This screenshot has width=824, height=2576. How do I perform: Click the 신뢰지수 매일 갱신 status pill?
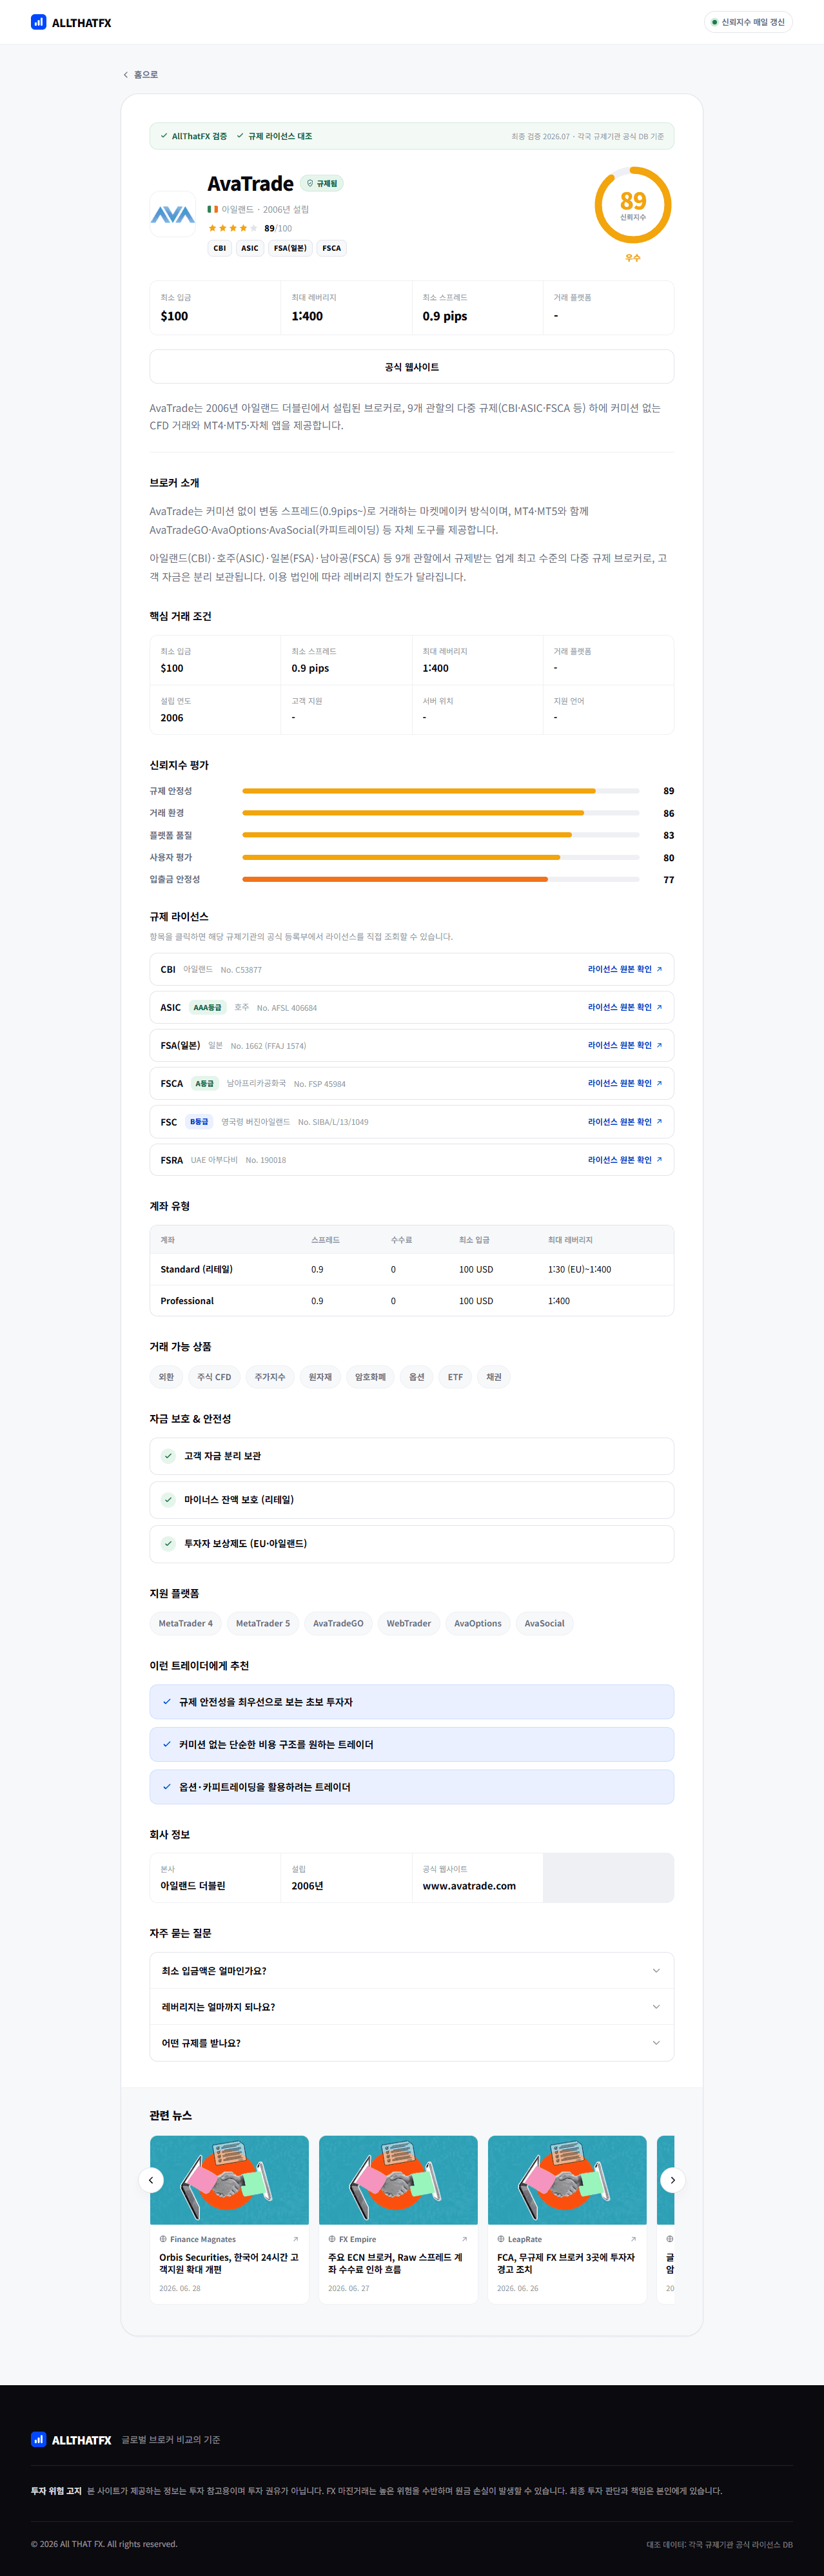point(748,22)
